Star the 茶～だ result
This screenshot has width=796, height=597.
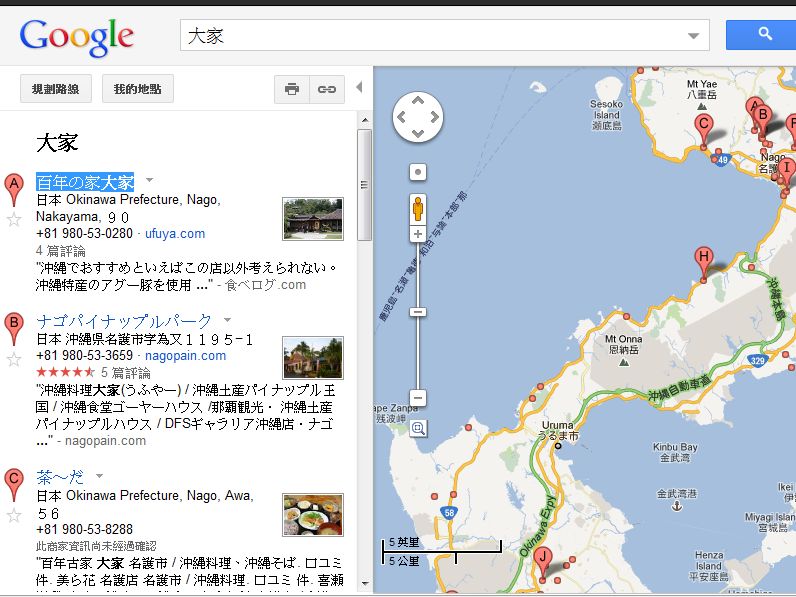14,516
